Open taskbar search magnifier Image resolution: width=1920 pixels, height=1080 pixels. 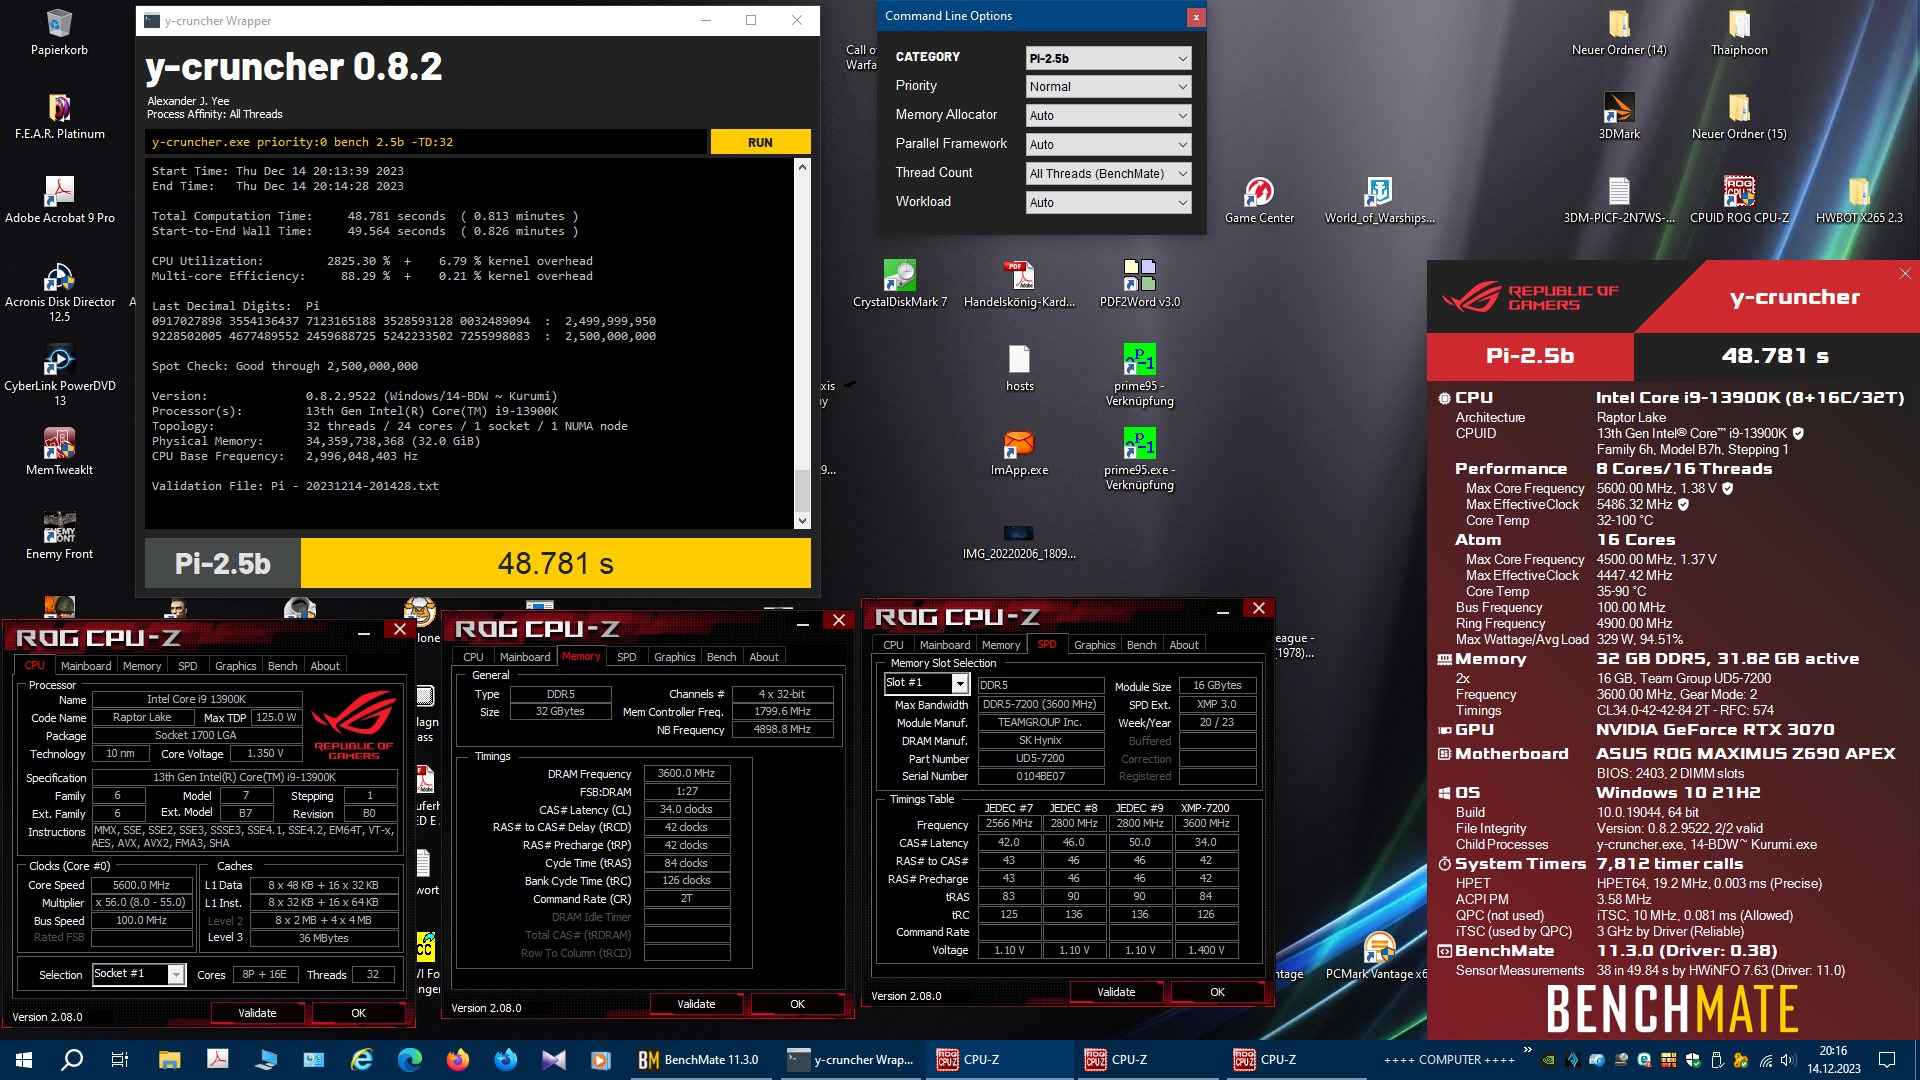(72, 1060)
